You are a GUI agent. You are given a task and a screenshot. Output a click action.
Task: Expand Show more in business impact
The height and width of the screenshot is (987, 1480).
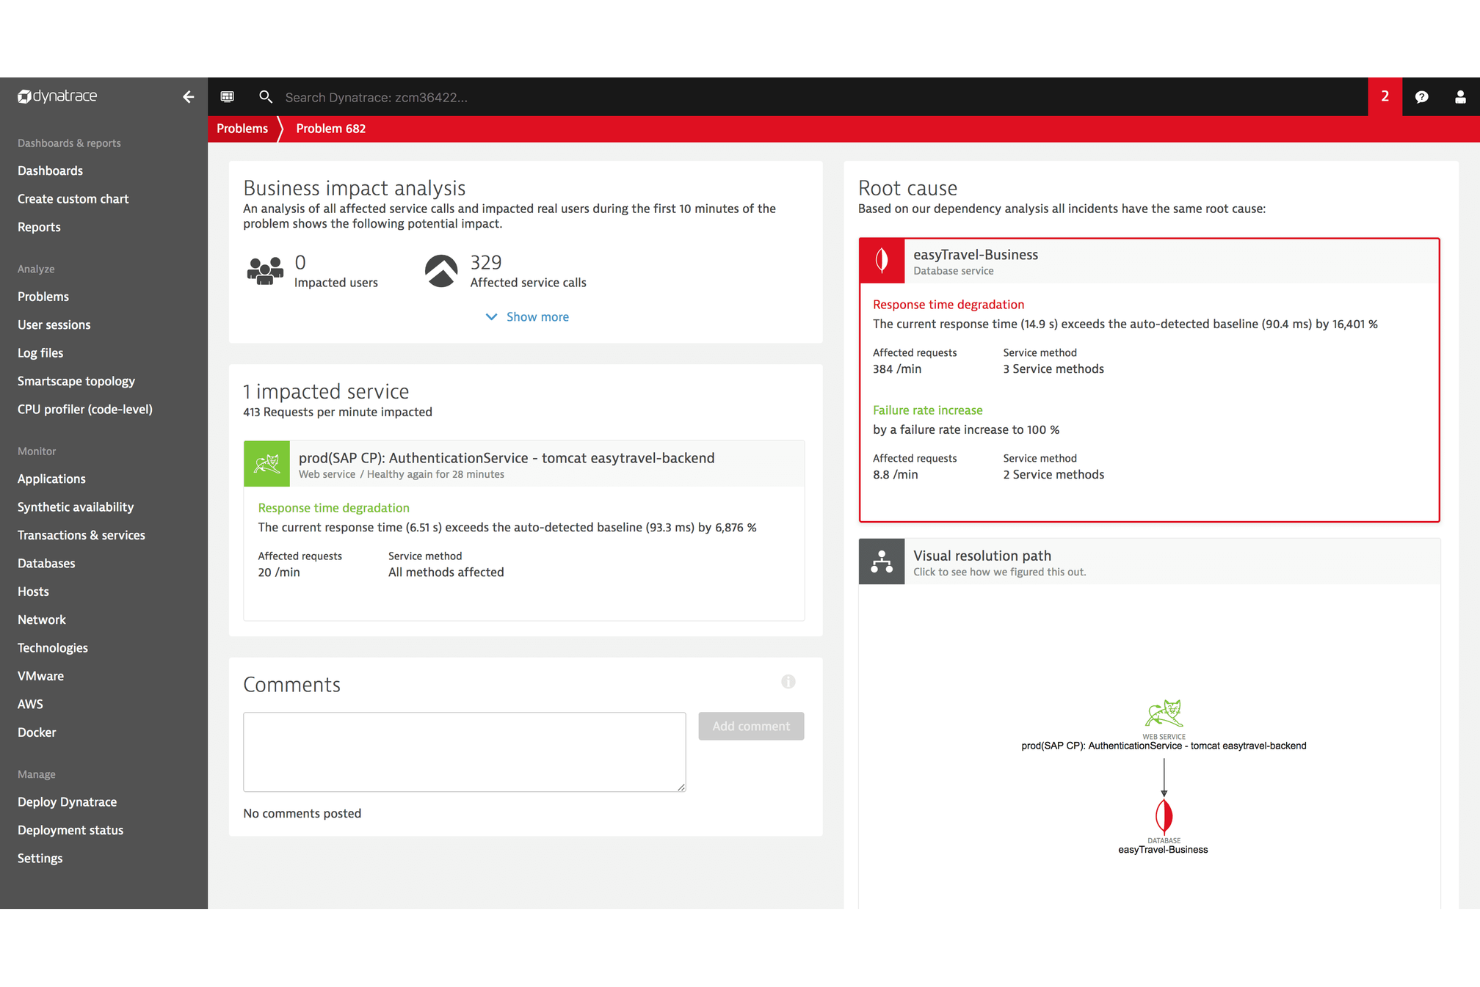tap(527, 317)
